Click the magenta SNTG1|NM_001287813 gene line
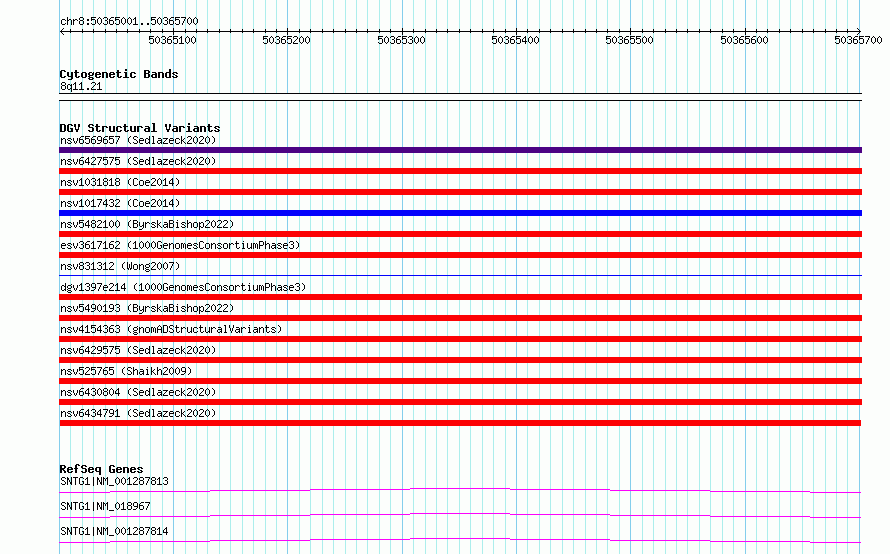Image resolution: width=890 pixels, height=554 pixels. [x=460, y=490]
